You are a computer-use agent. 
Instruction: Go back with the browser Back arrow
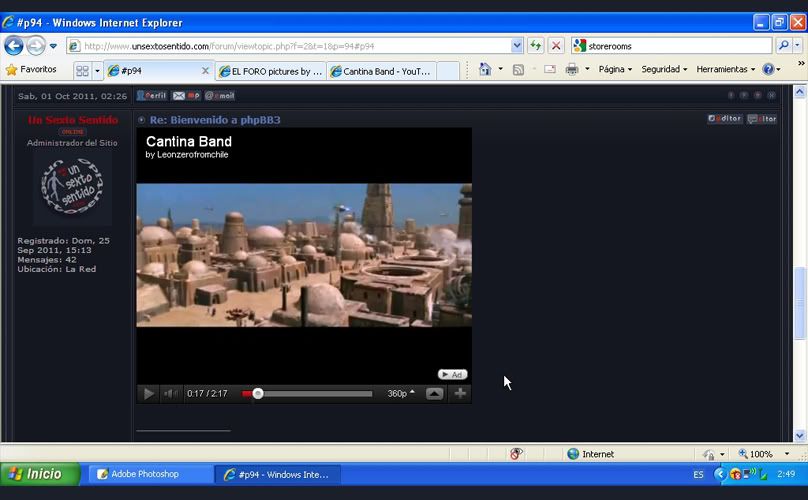click(x=14, y=46)
